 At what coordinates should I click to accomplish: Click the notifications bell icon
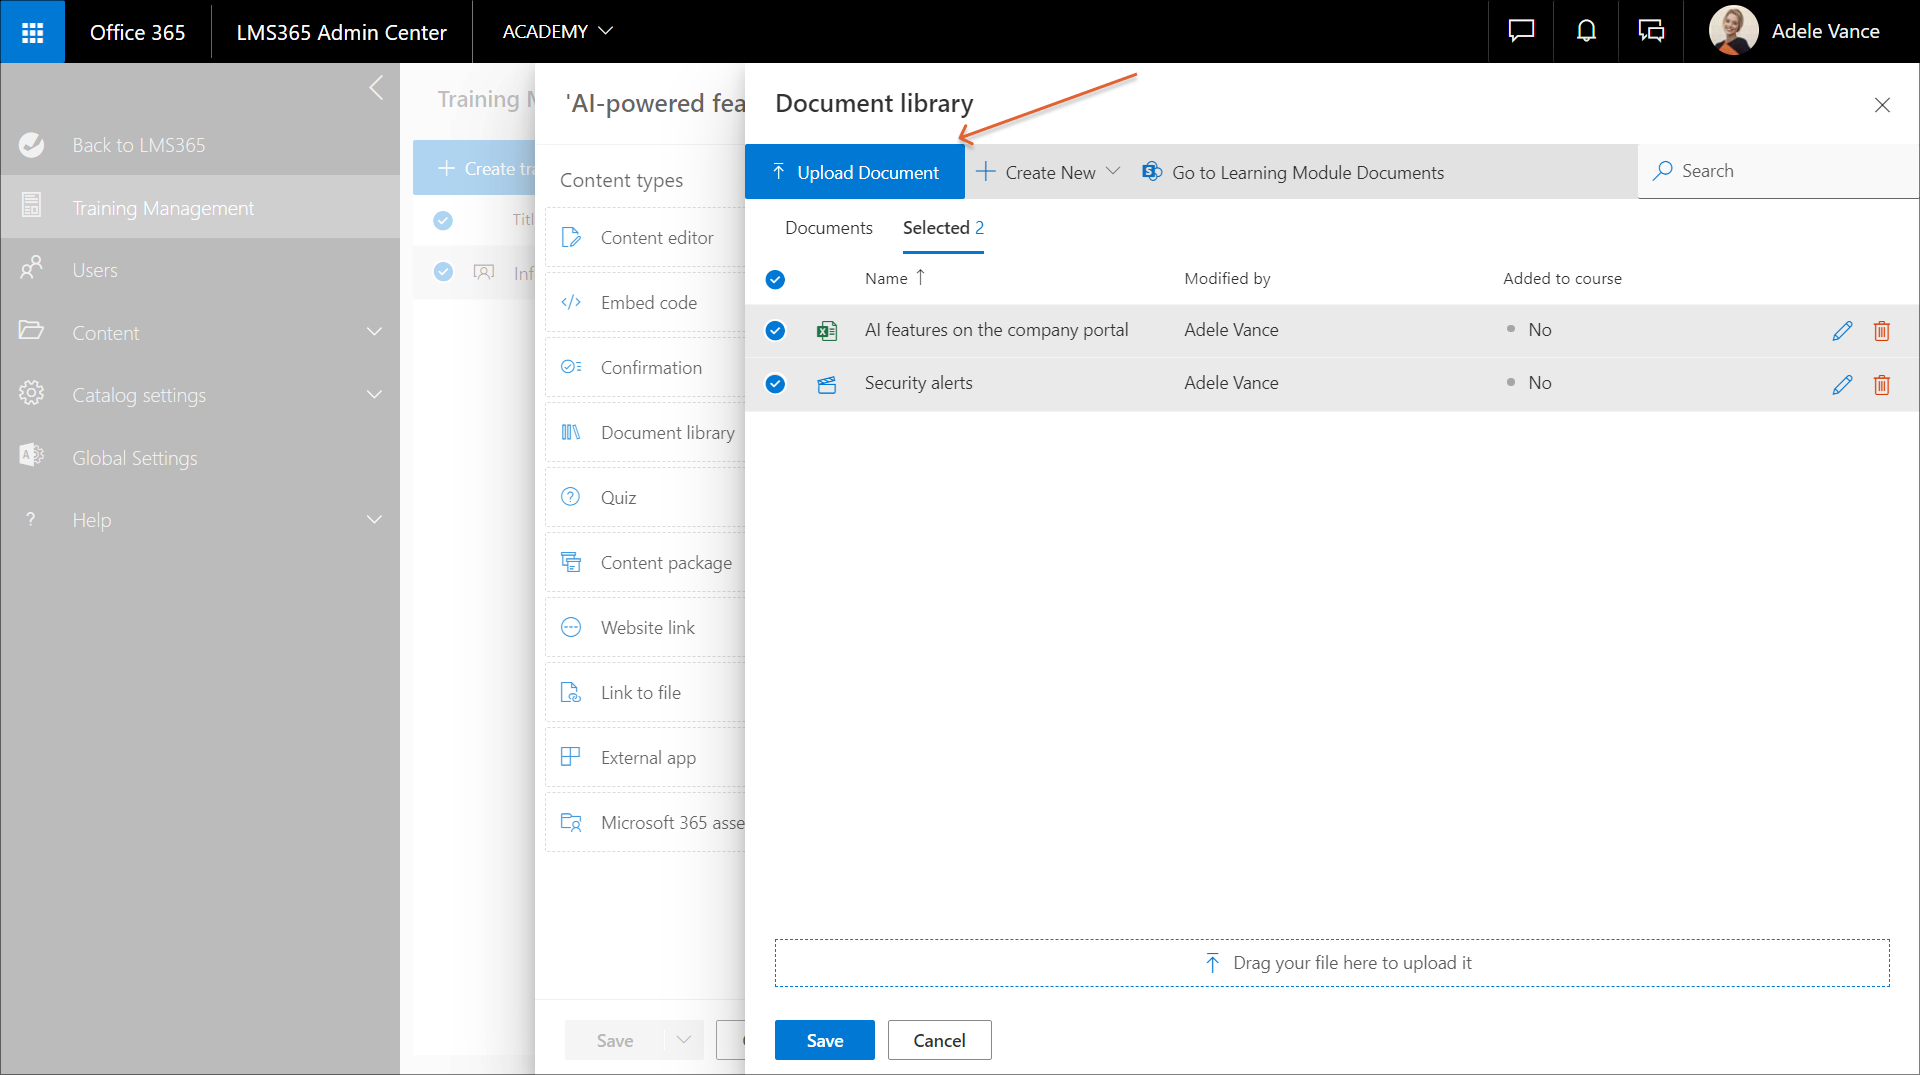pyautogui.click(x=1586, y=32)
